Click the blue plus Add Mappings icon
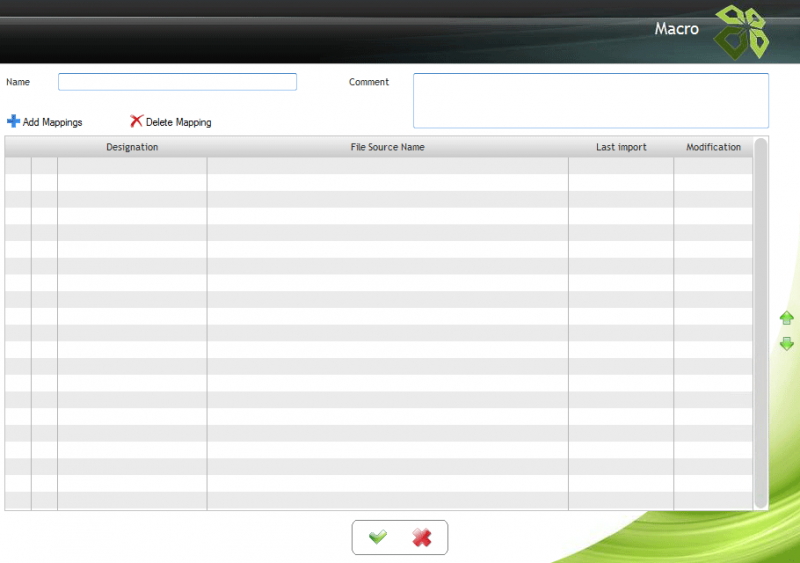The height and width of the screenshot is (563, 800). click(x=13, y=121)
